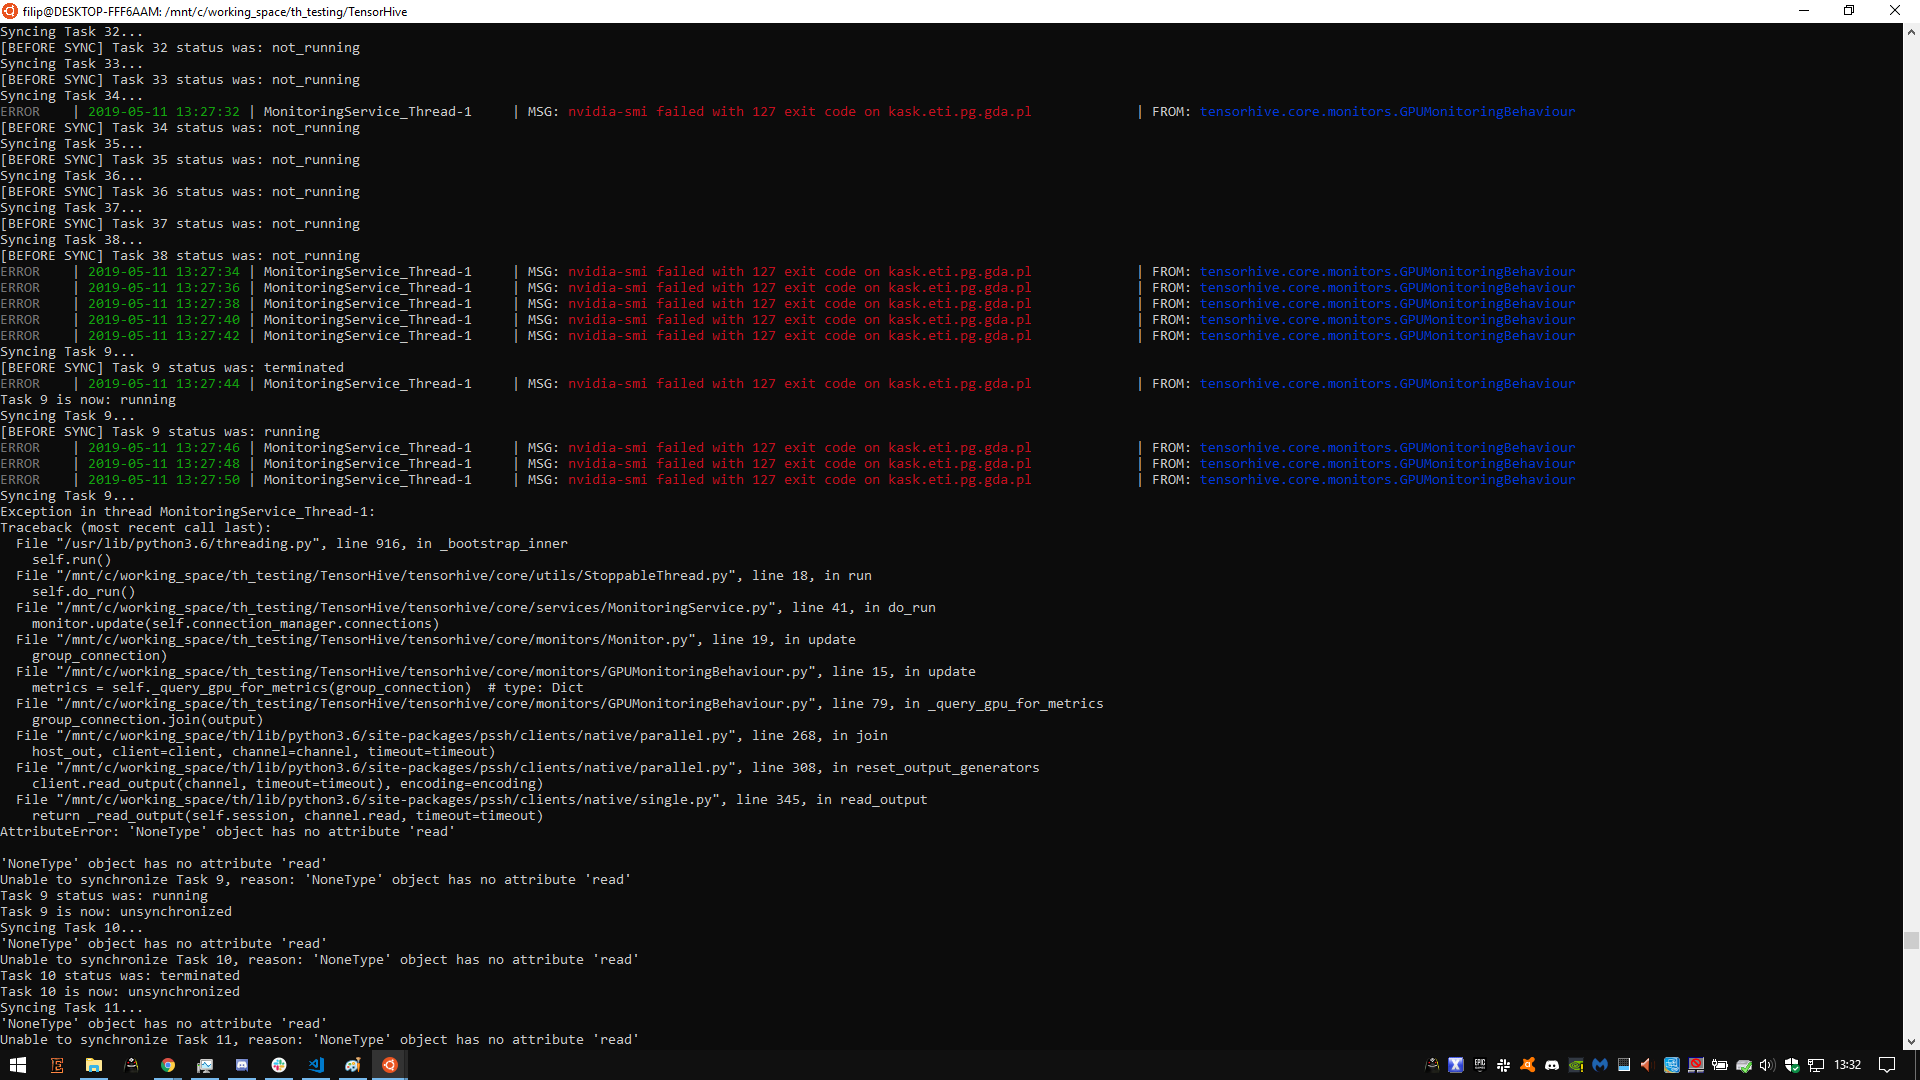
Task: Open Windows Security shield tray icon
Action: [x=1791, y=1065]
